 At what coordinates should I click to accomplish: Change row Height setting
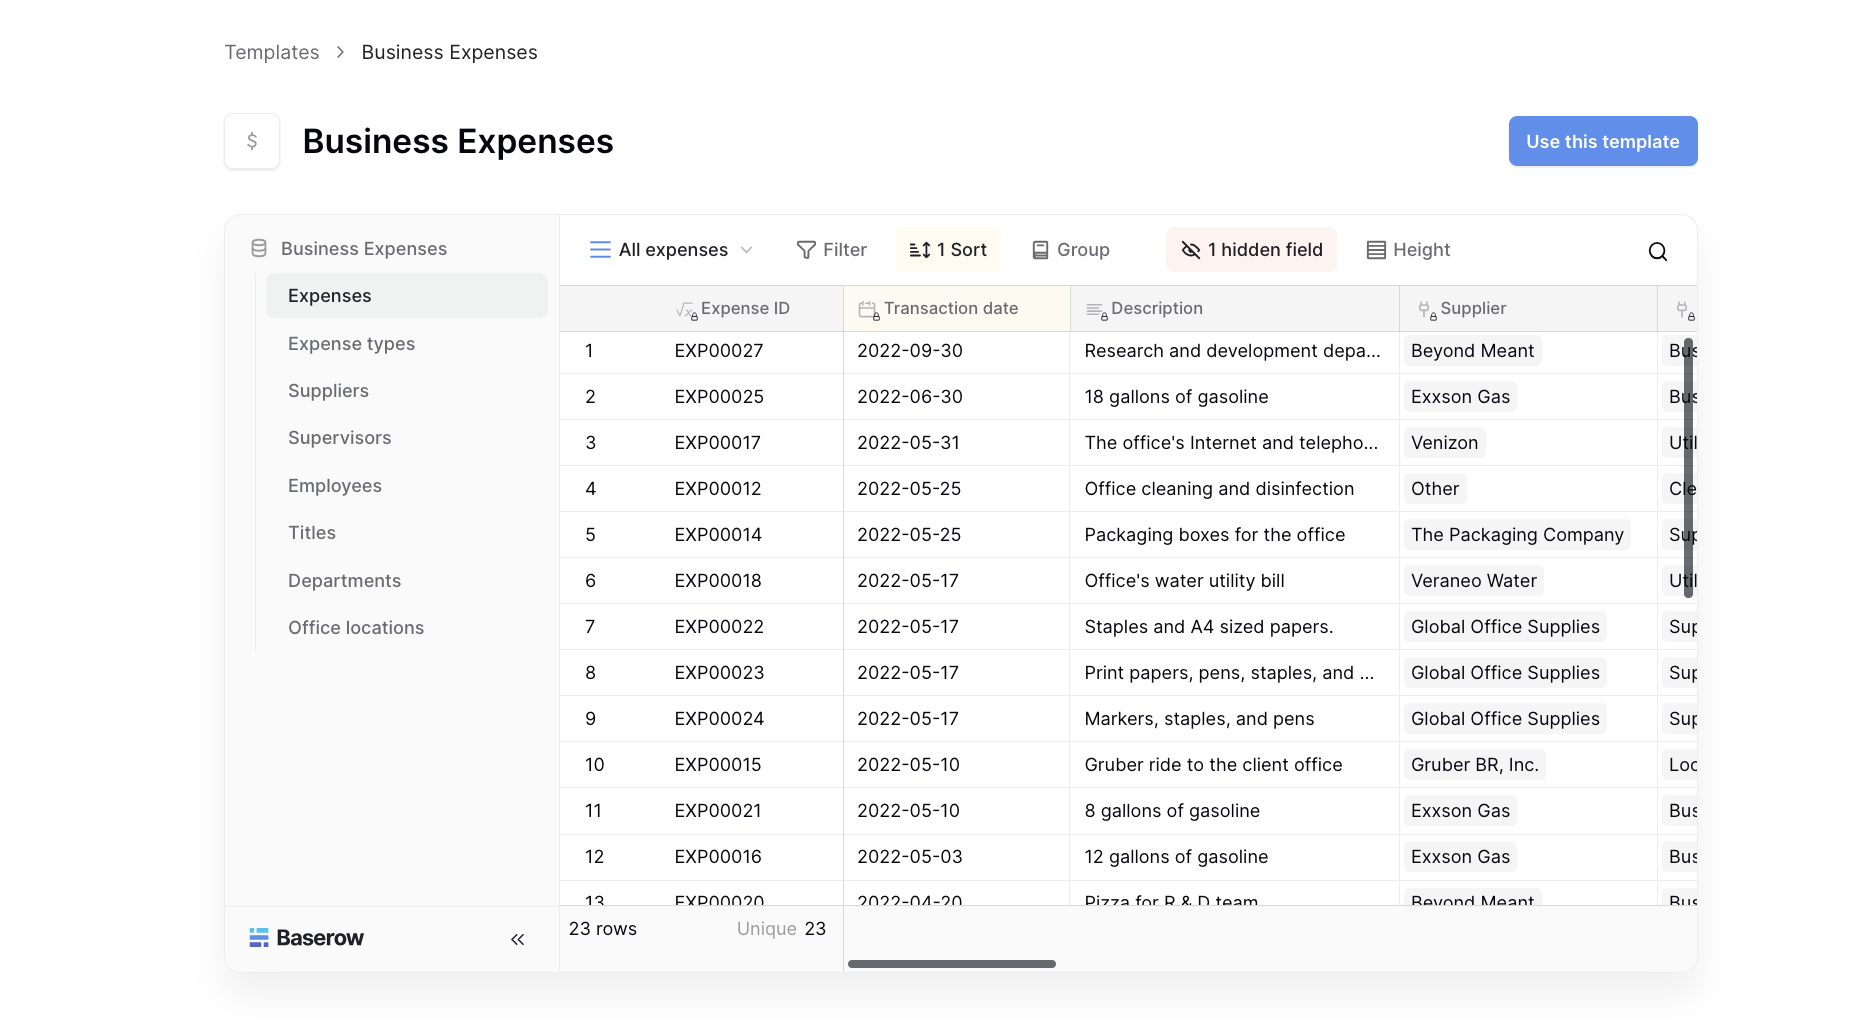click(x=1408, y=250)
